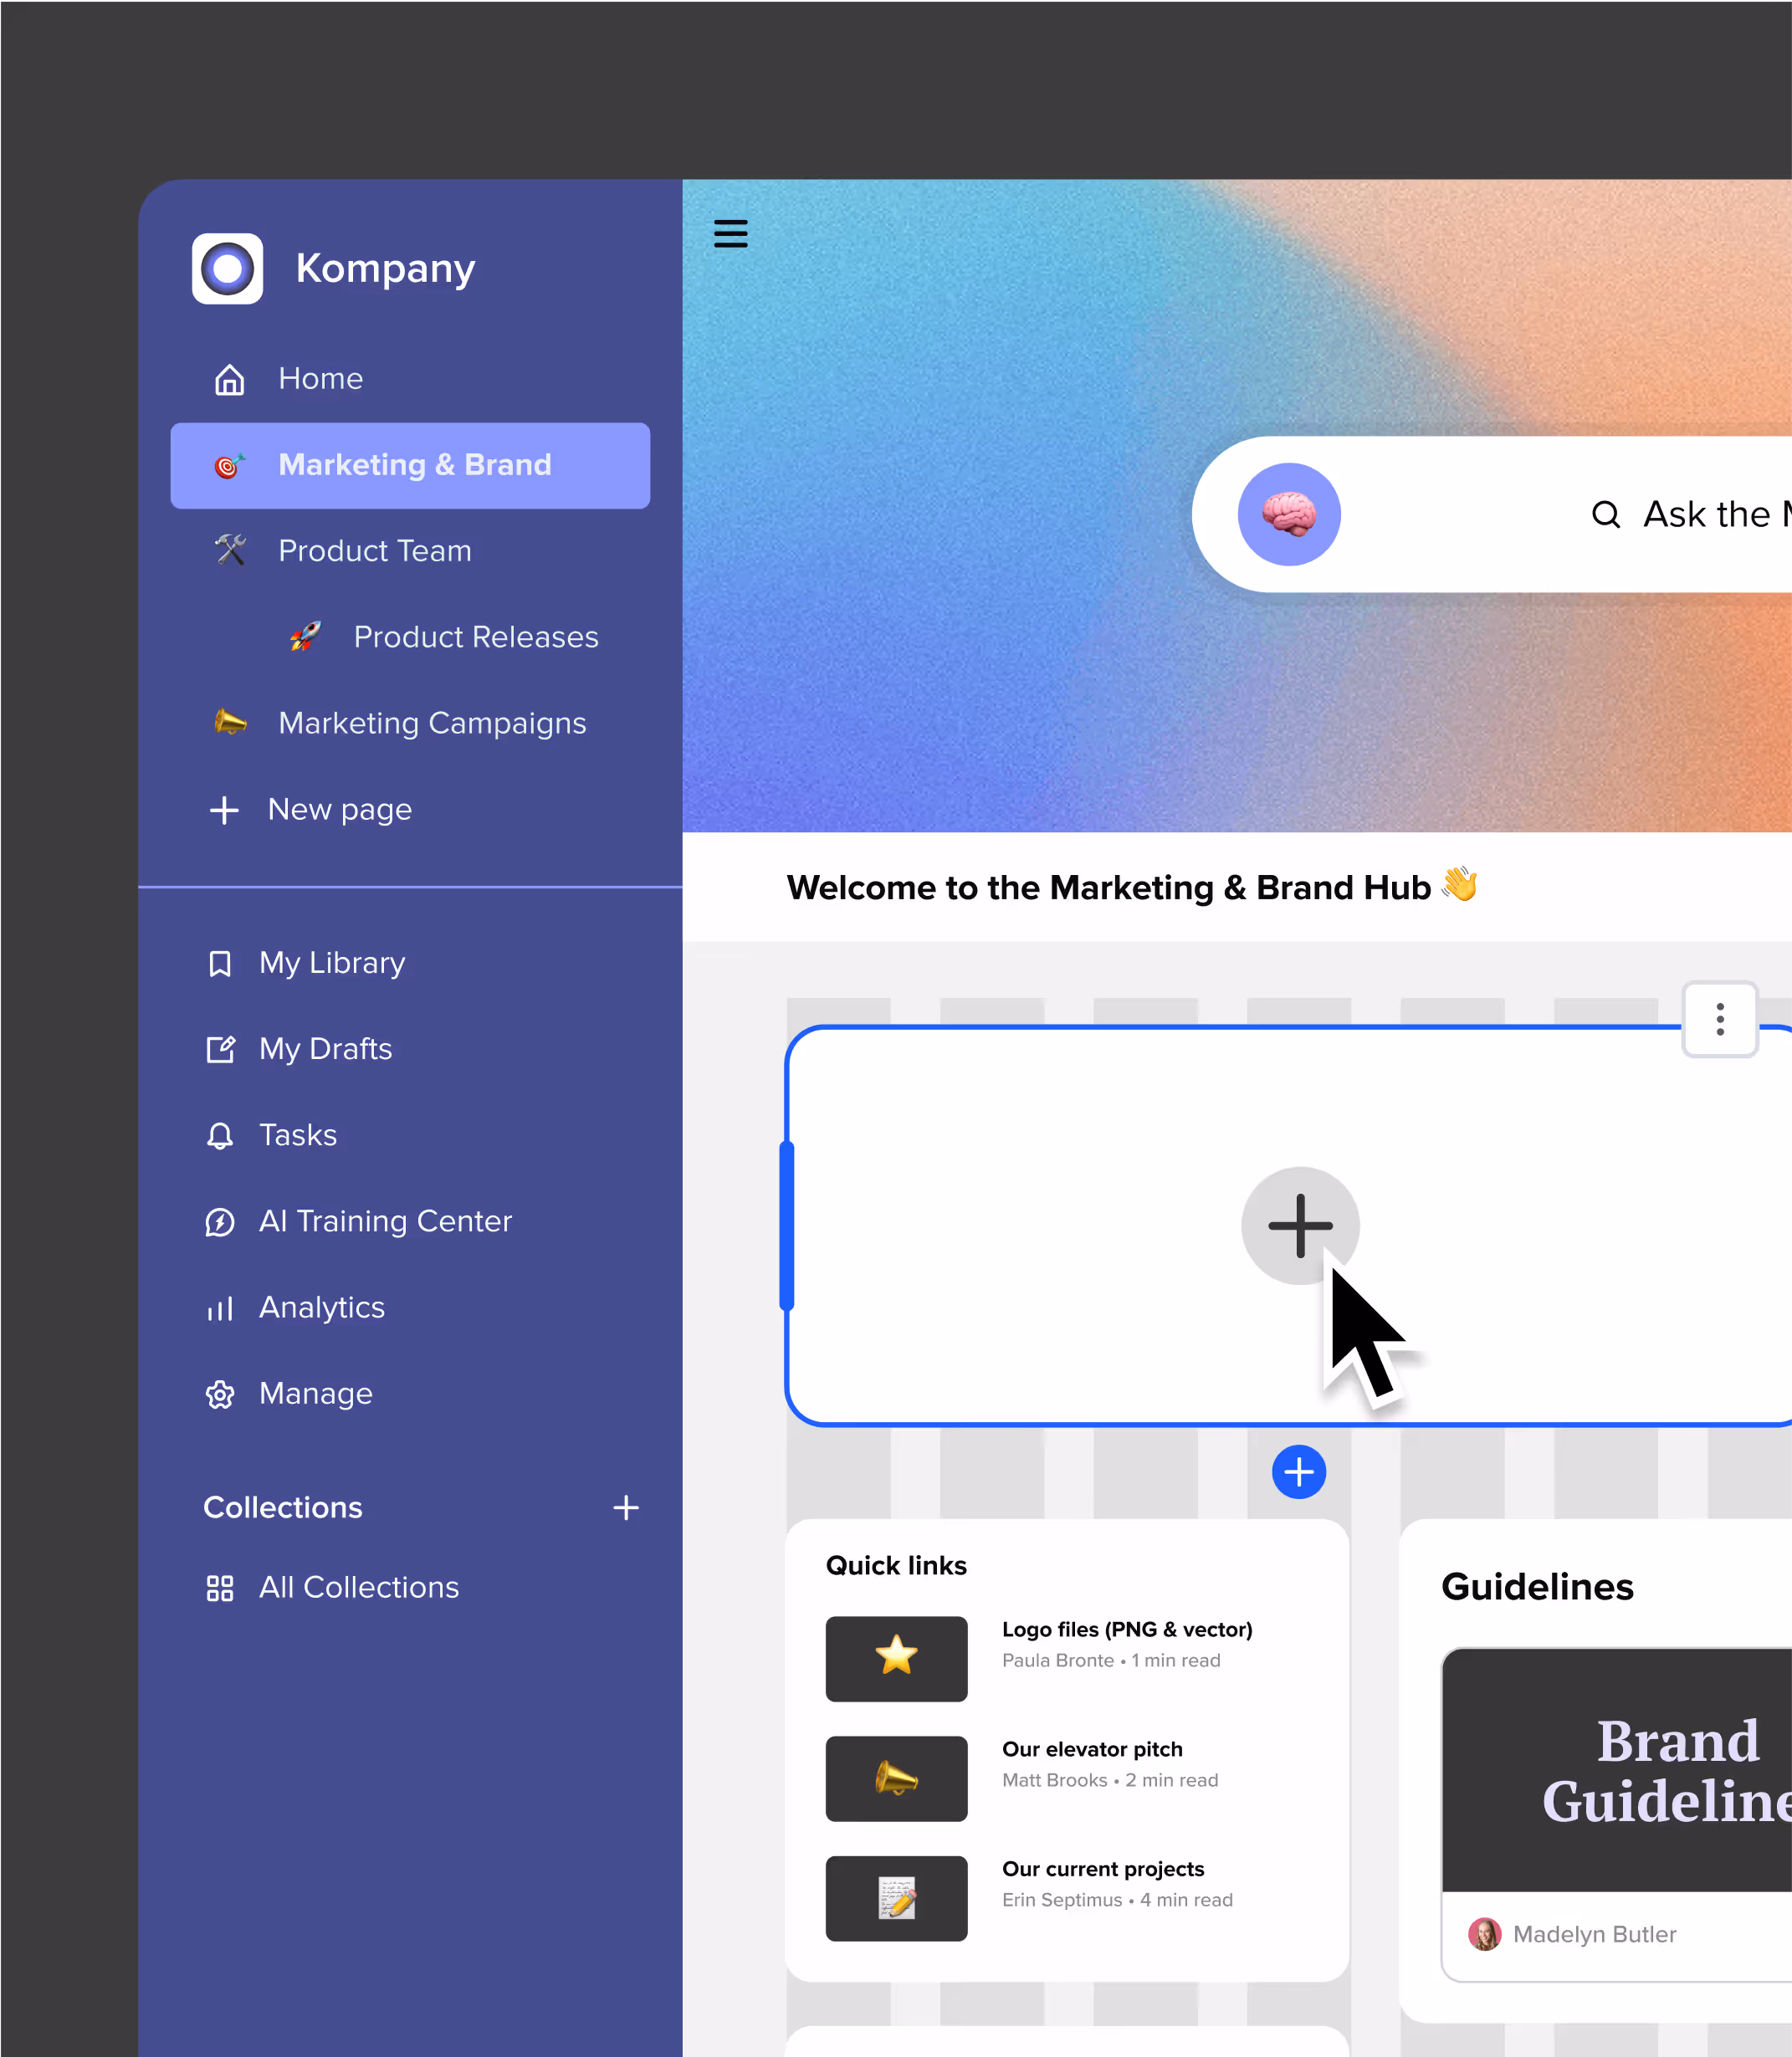Open Product Releases subpage
The height and width of the screenshot is (2057, 1792).
(x=475, y=637)
